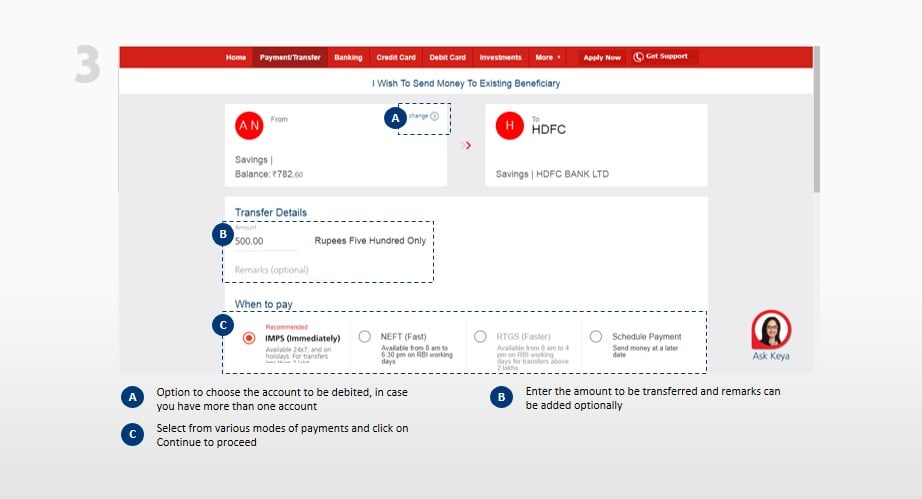Open the Investments menu item
Viewport: 922px width, 499px height.
500,58
